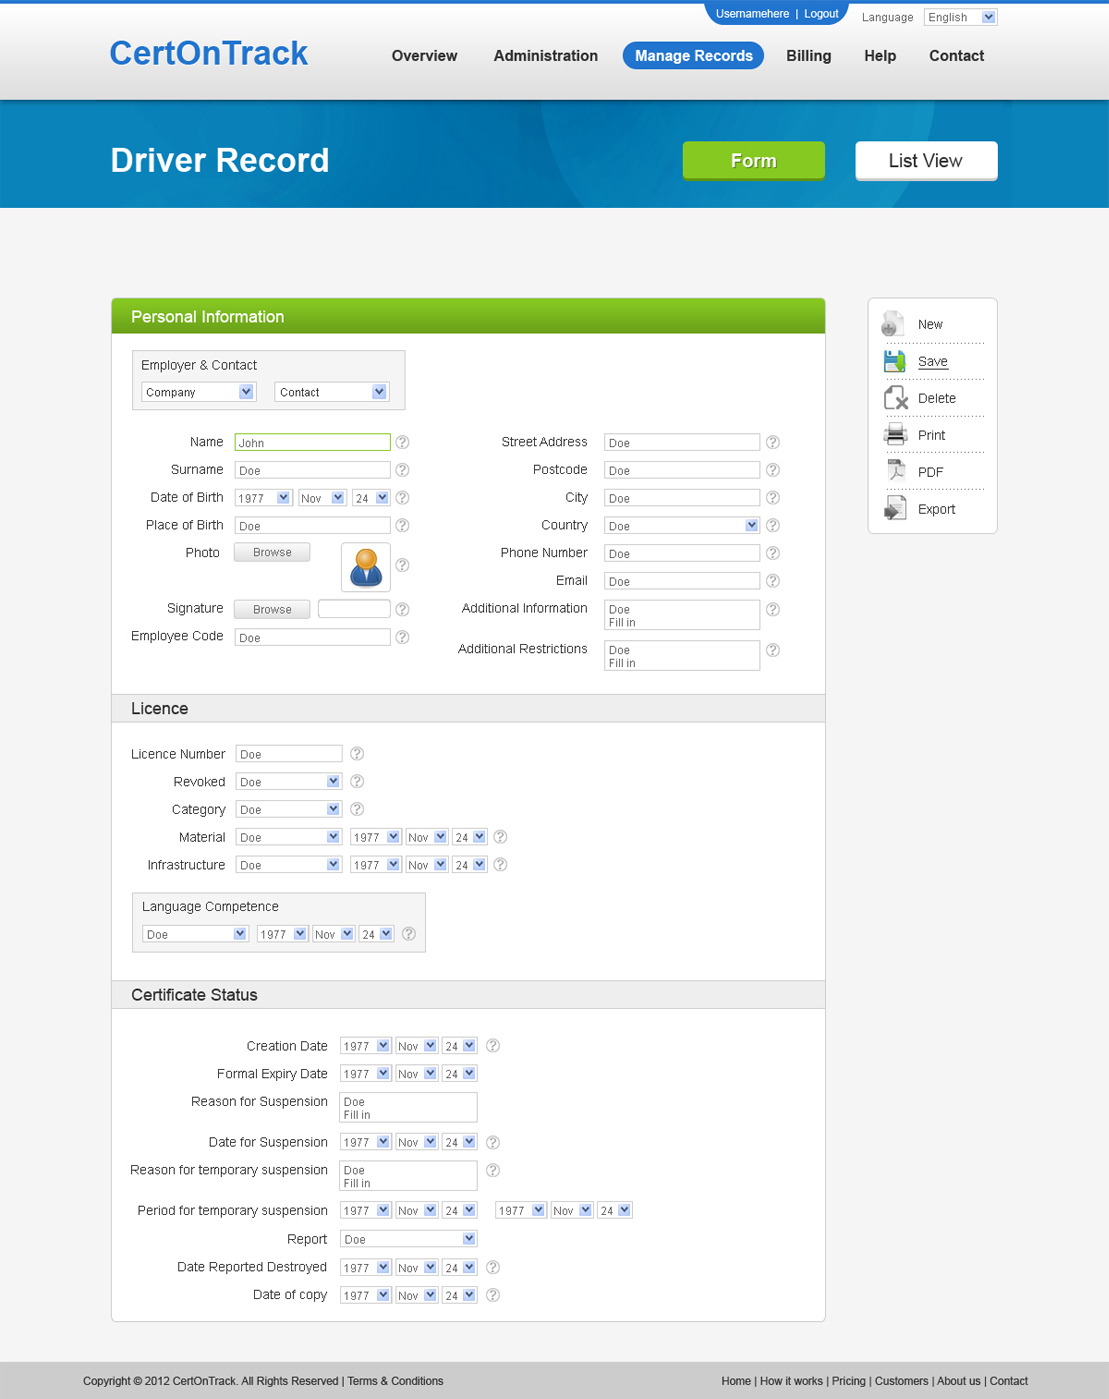1109x1399 pixels.
Task: Click Browse button for Signature
Action: tap(272, 609)
